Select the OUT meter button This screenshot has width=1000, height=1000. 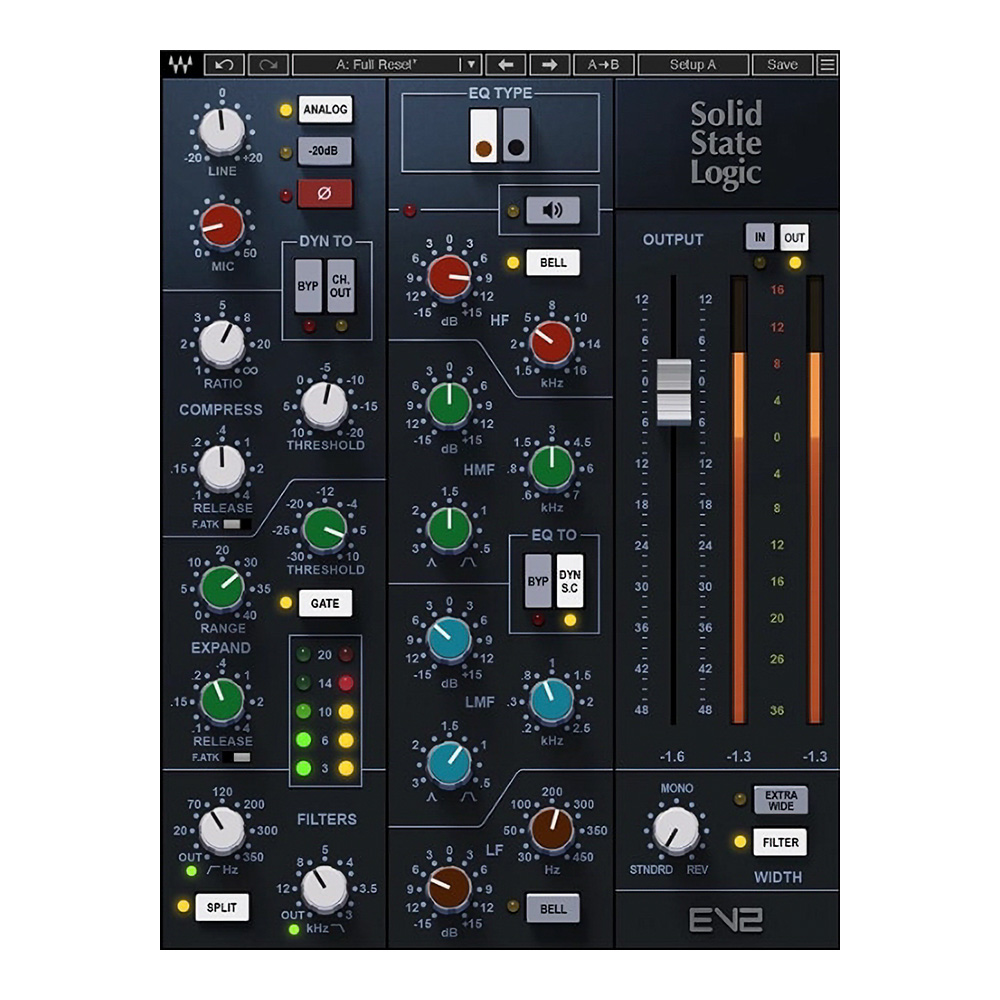pos(794,237)
